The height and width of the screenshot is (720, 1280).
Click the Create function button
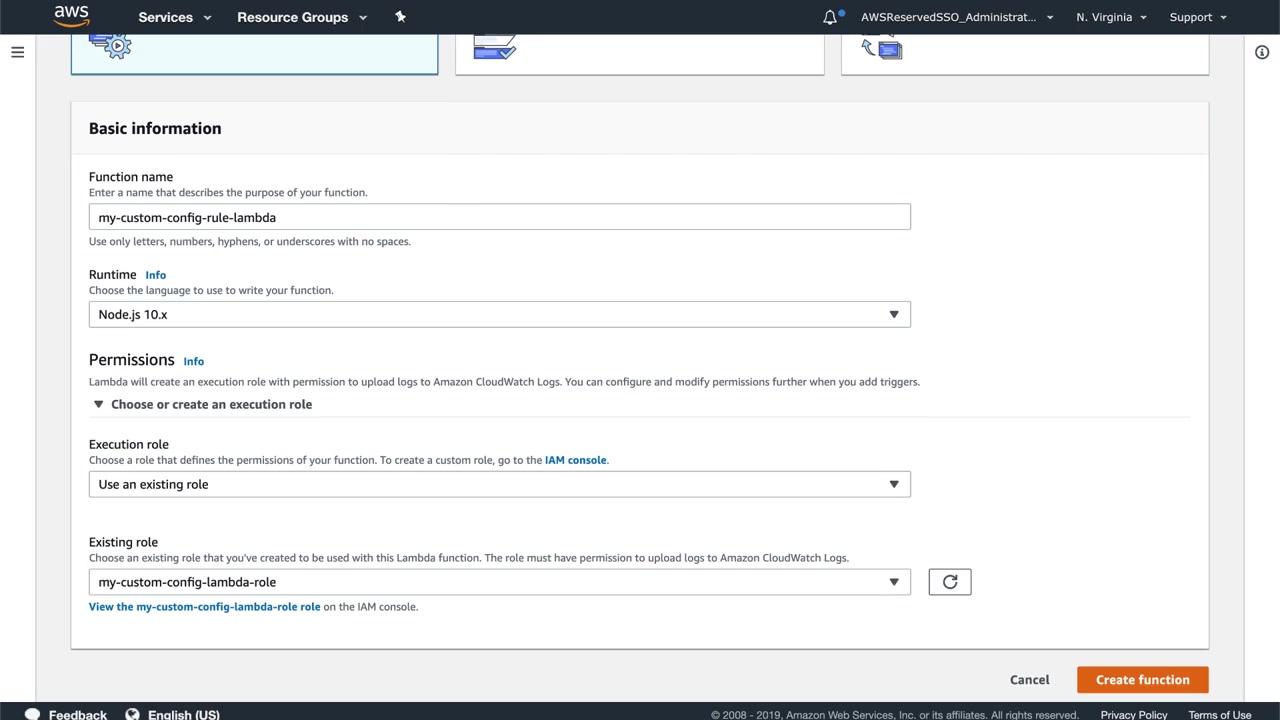tap(1142, 680)
